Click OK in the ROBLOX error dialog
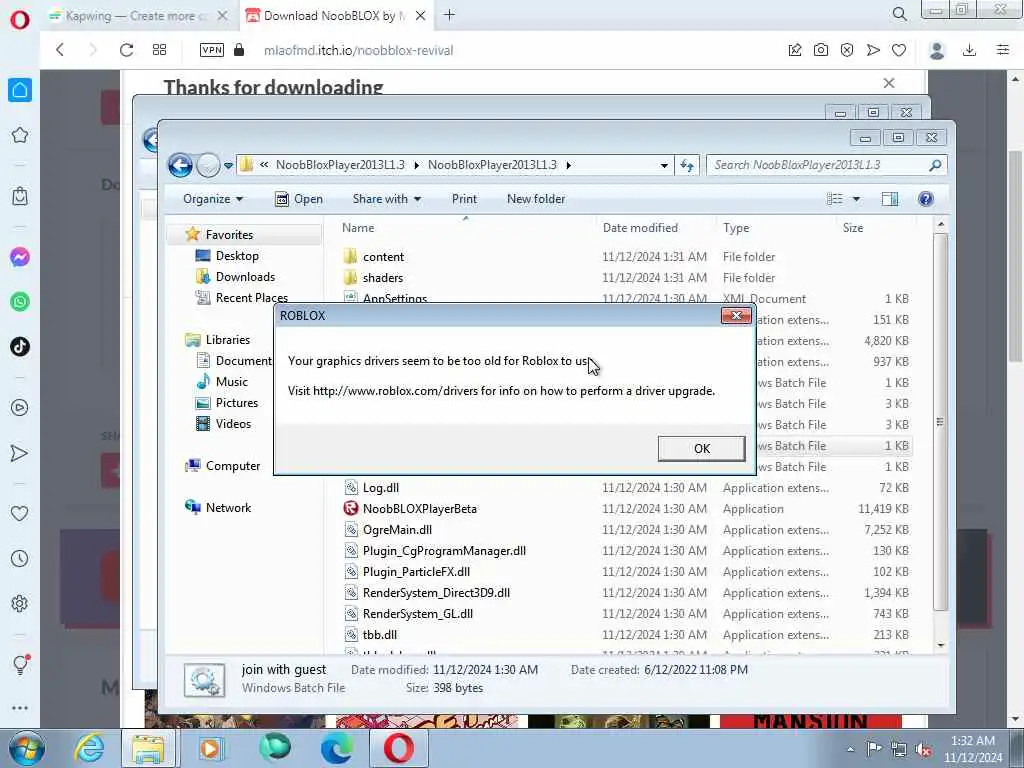 point(701,449)
